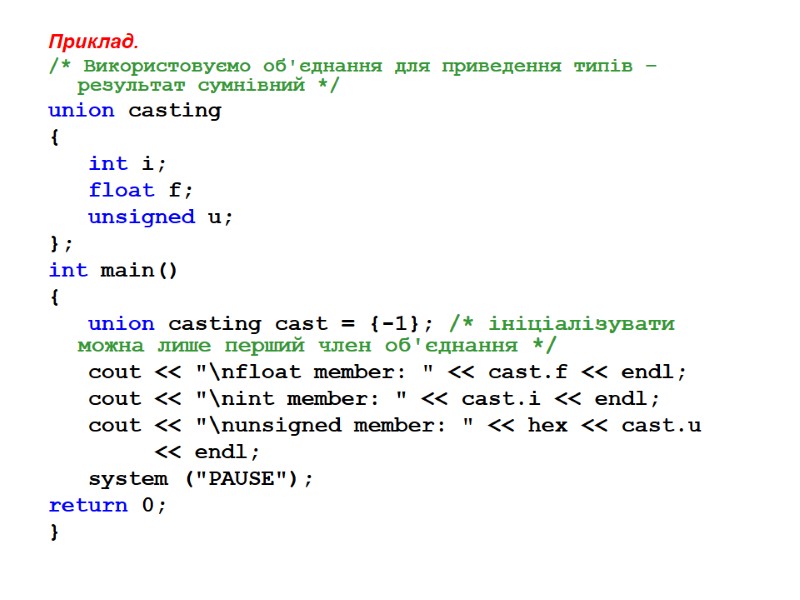
Task: Click the comment line starting "/* Використовуємо"
Action: [x=353, y=66]
